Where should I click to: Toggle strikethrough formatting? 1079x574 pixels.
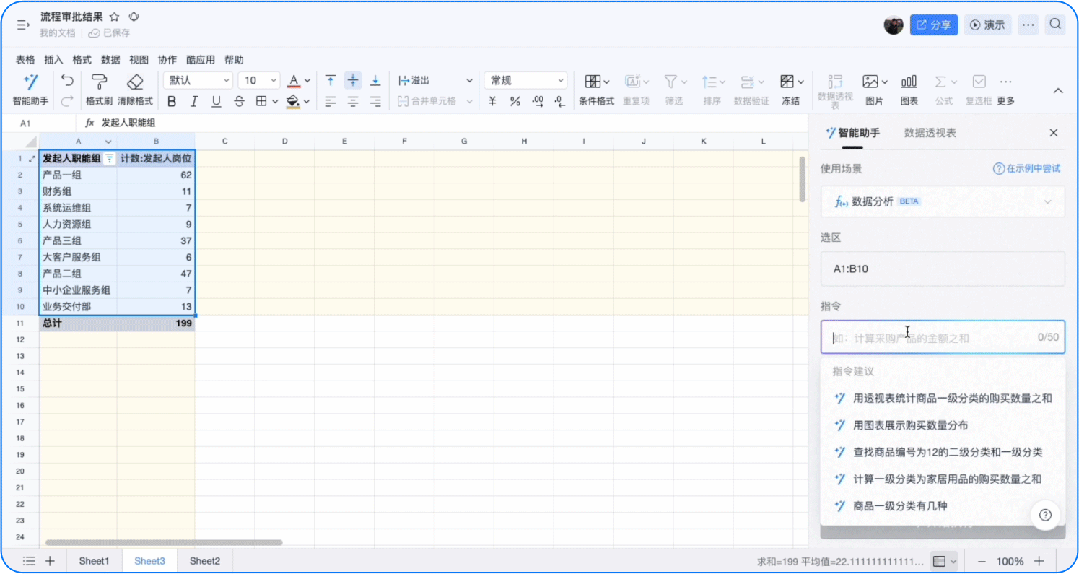(239, 101)
